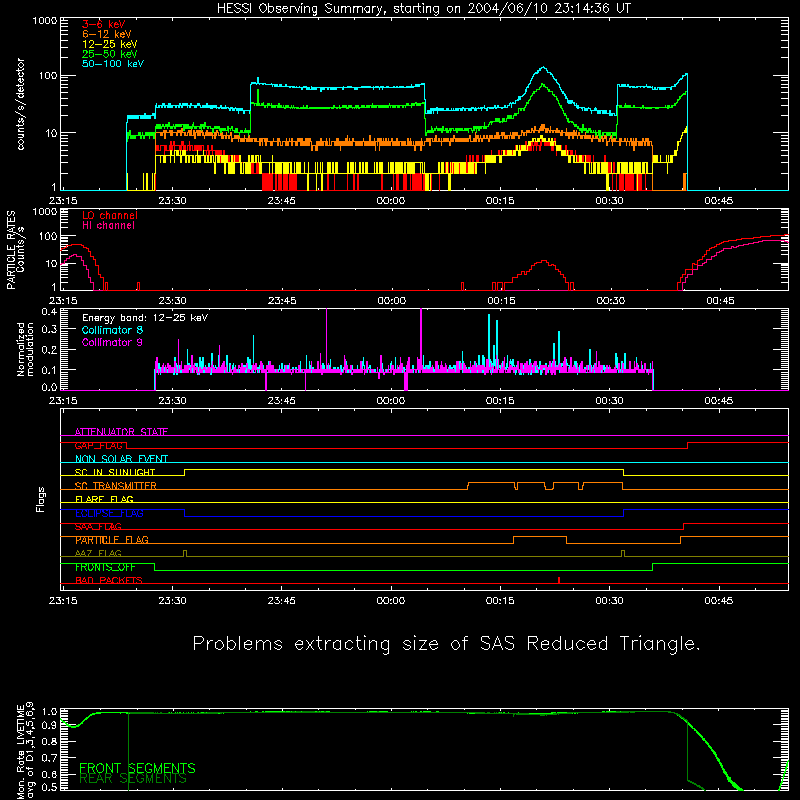Click the PARTICLE_FLAG label
Image resolution: width=800 pixels, height=800 pixels.
112,540
